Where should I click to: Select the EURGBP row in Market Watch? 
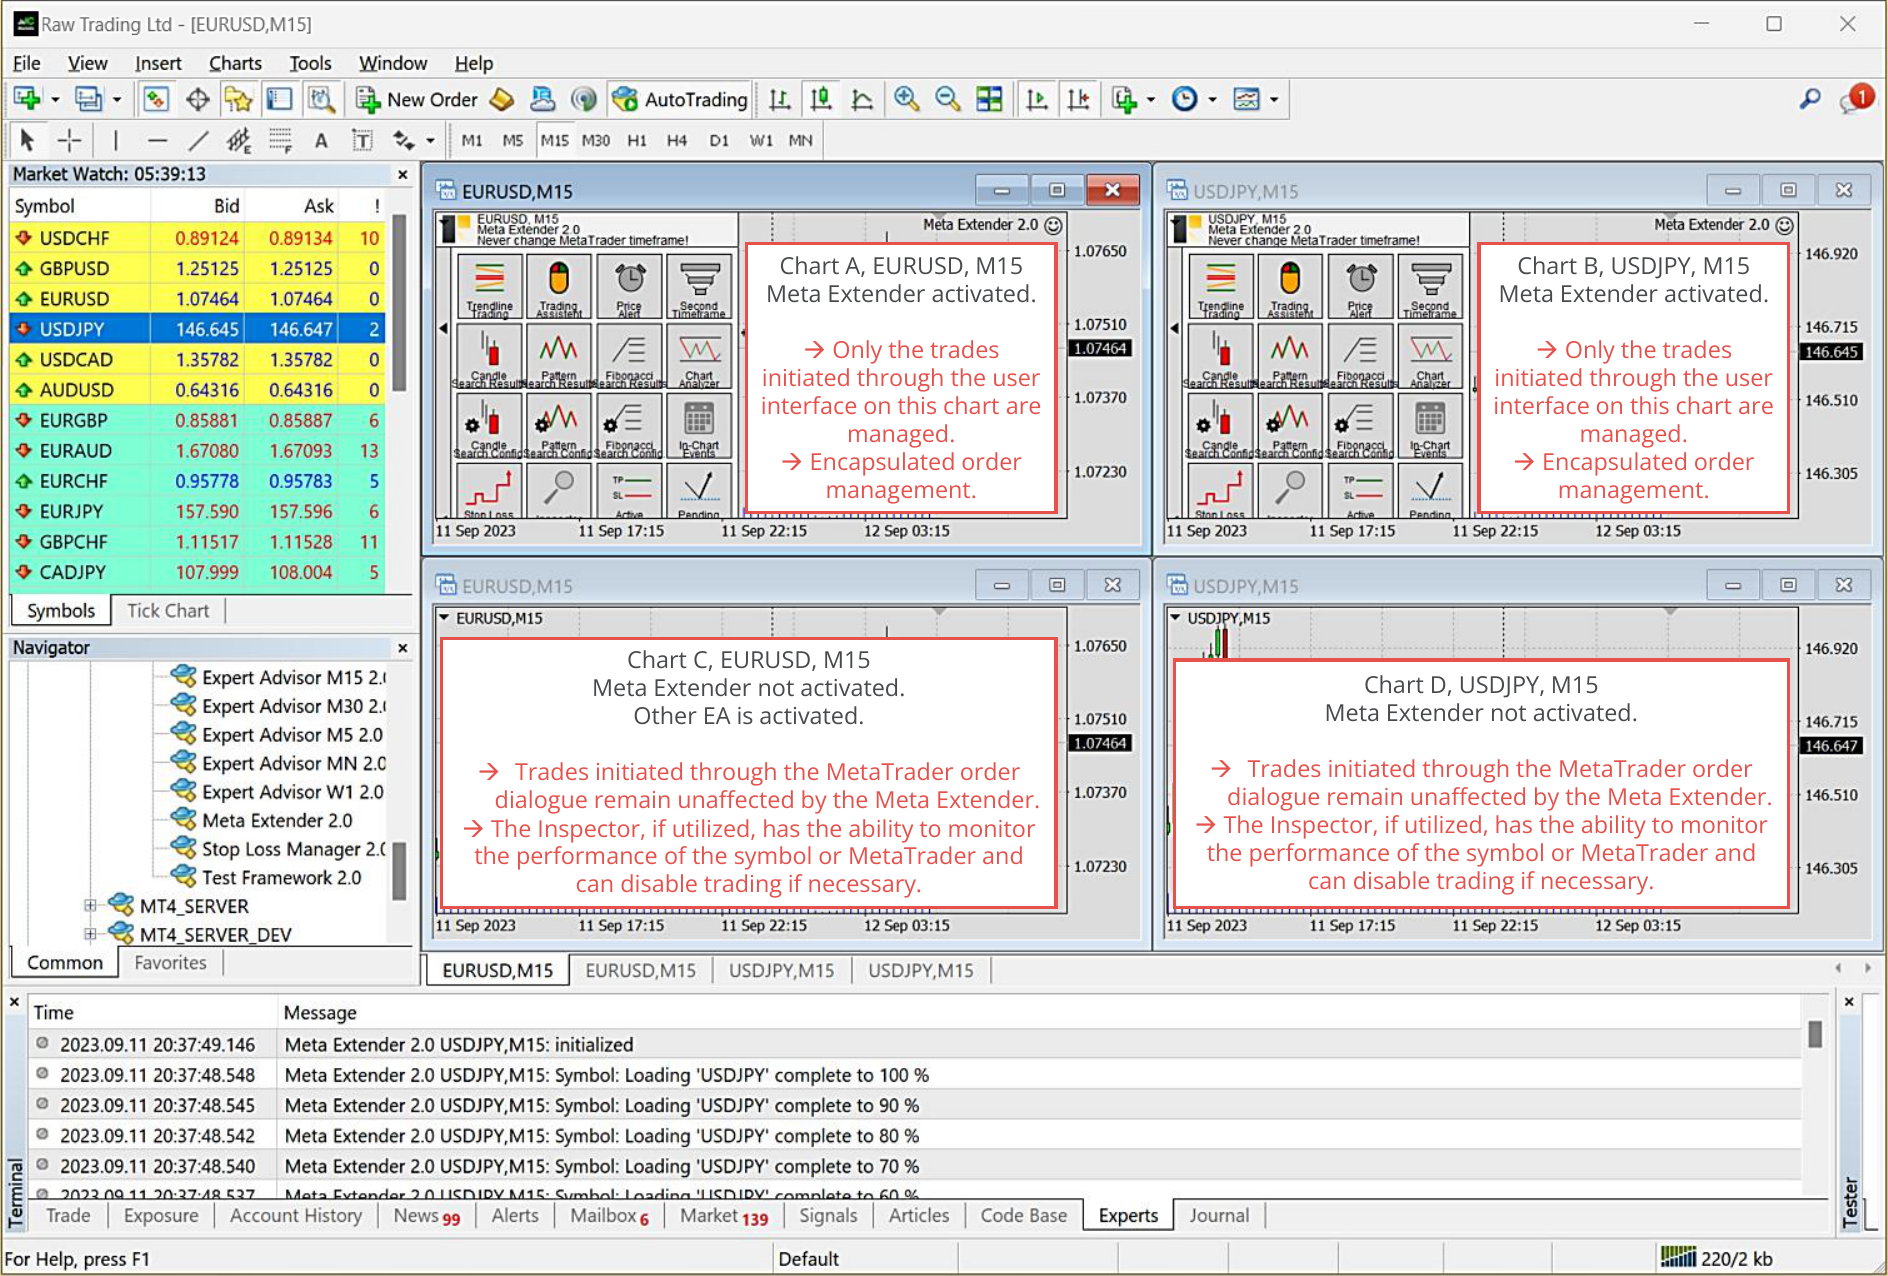click(x=198, y=420)
